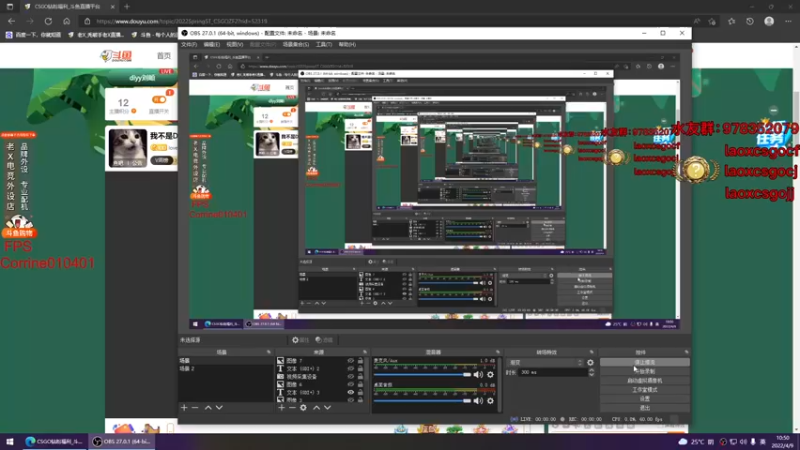Open the 文件(F) menu in OBS

(189, 44)
